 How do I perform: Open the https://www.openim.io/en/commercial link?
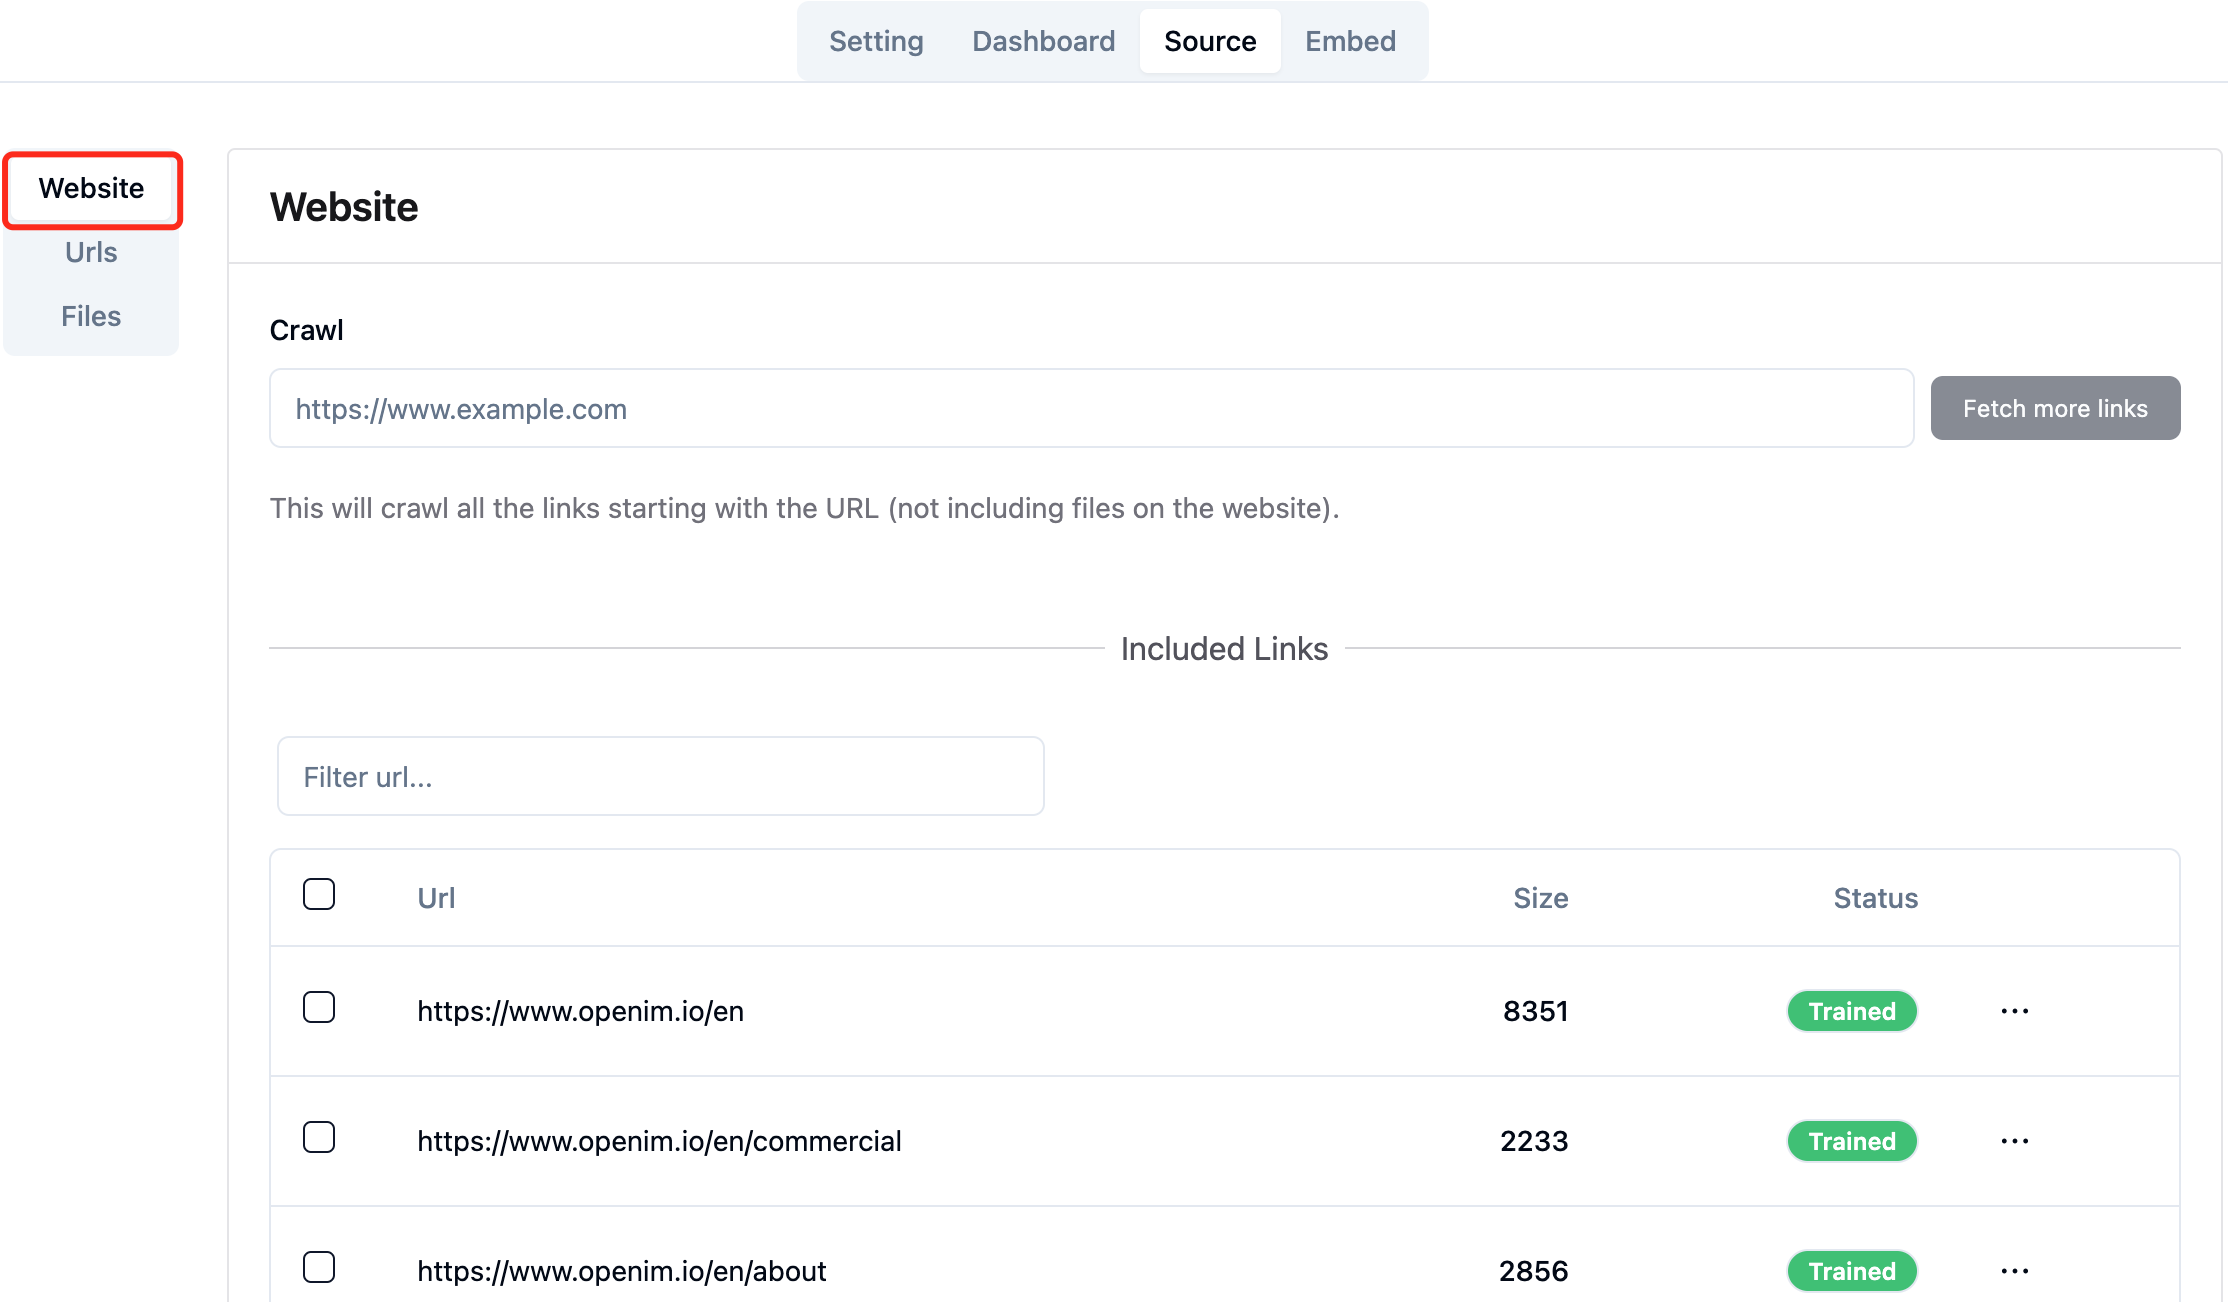pos(659,1141)
